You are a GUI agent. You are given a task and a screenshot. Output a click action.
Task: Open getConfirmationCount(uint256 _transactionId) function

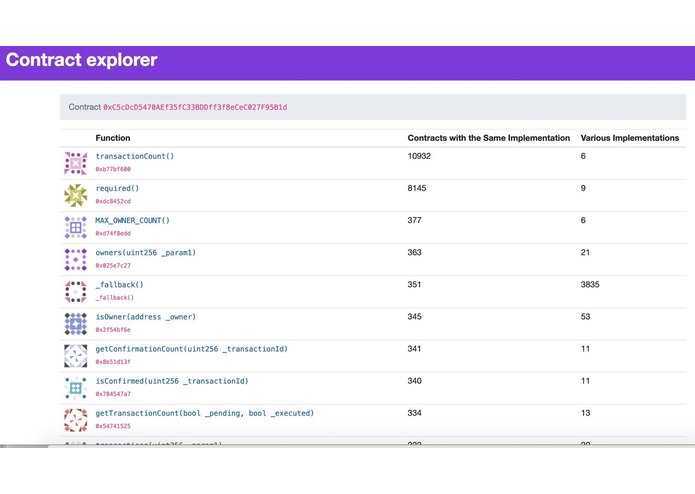(191, 349)
